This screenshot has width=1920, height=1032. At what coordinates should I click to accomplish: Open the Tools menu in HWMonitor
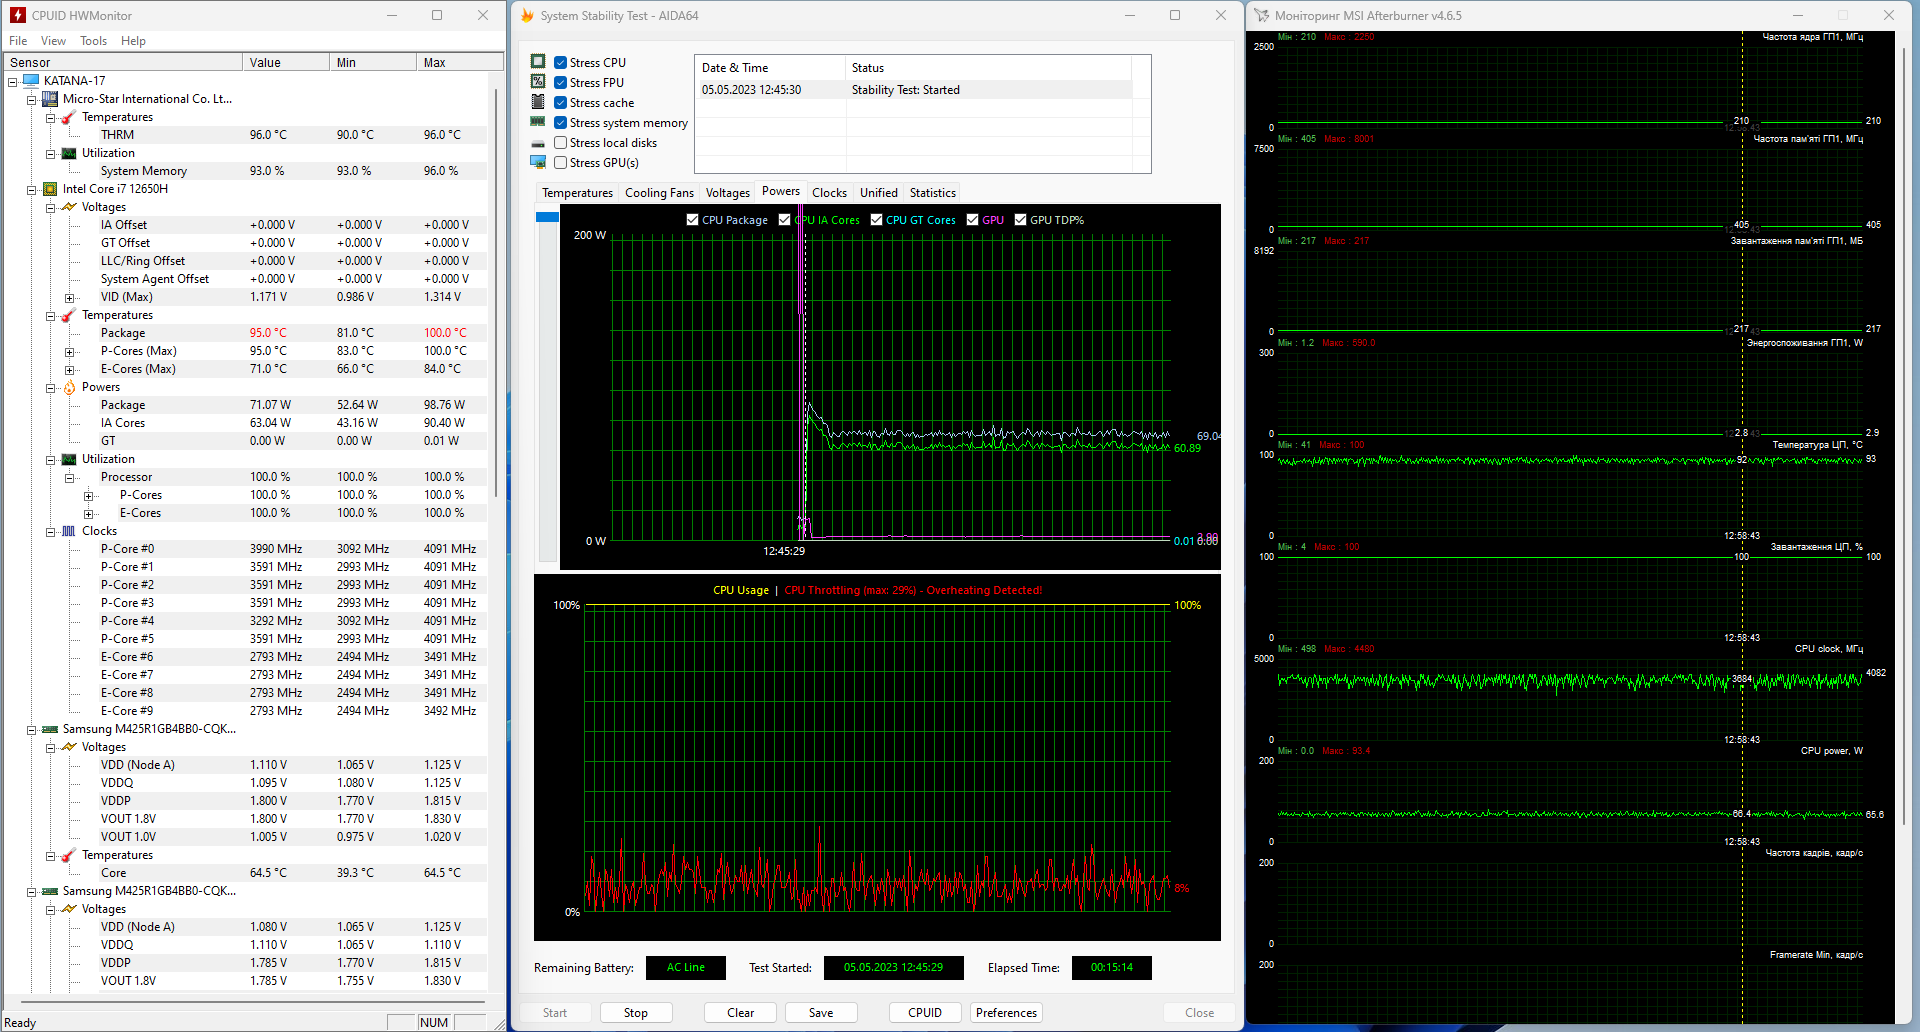pyautogui.click(x=93, y=41)
